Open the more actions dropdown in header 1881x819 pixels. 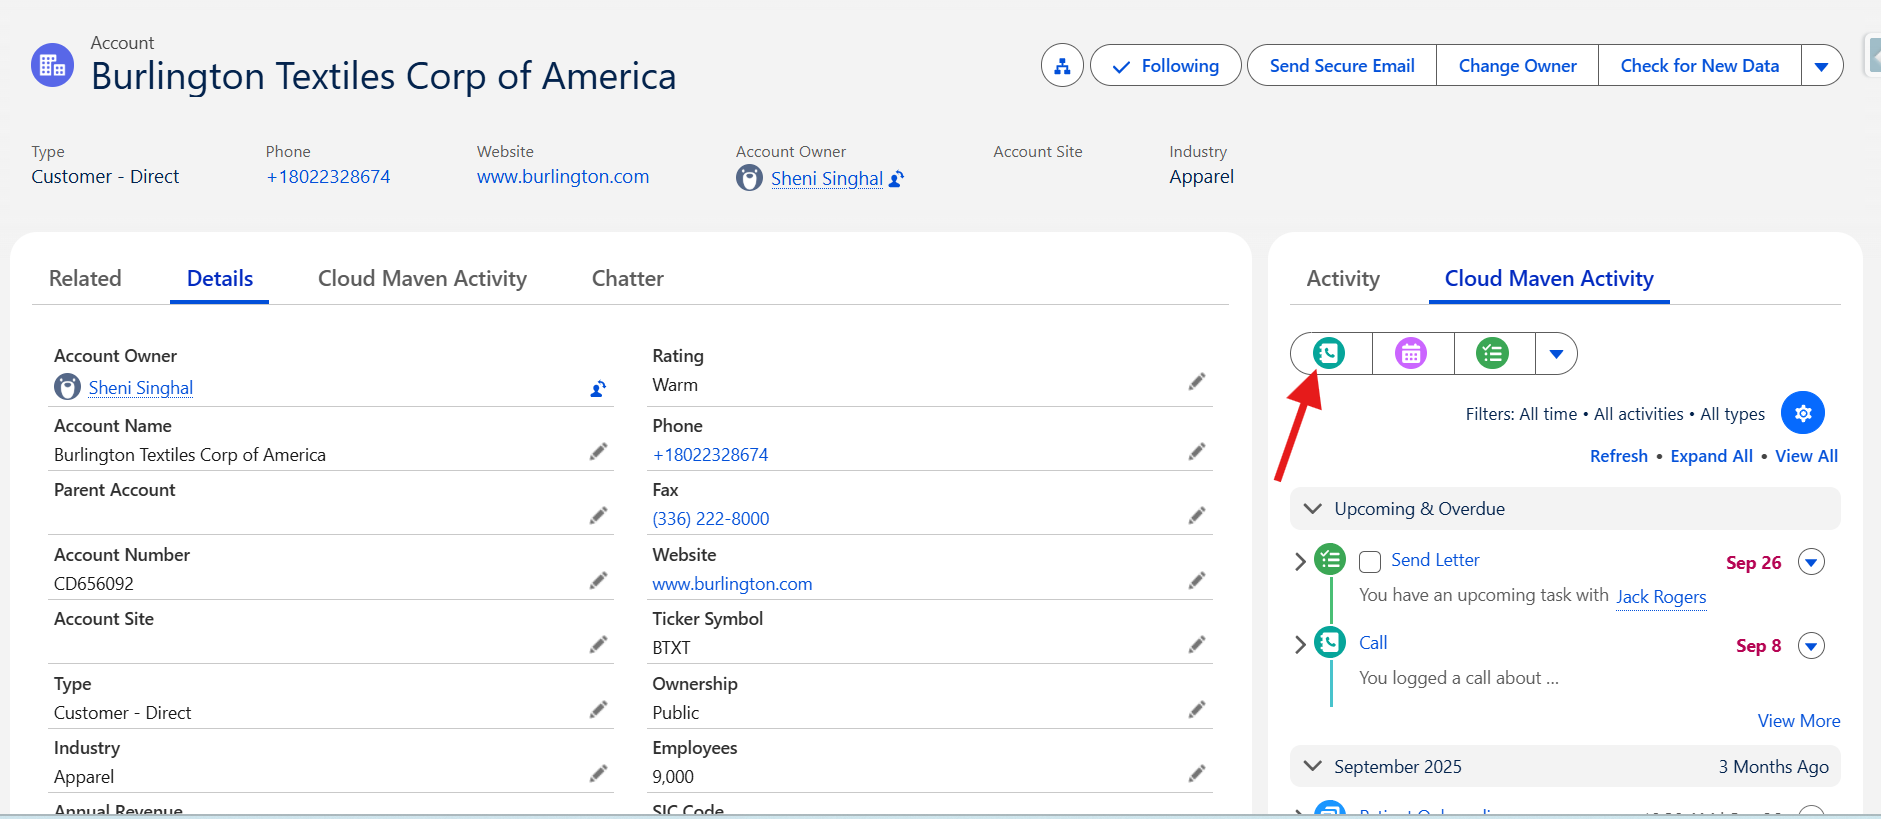click(x=1822, y=66)
